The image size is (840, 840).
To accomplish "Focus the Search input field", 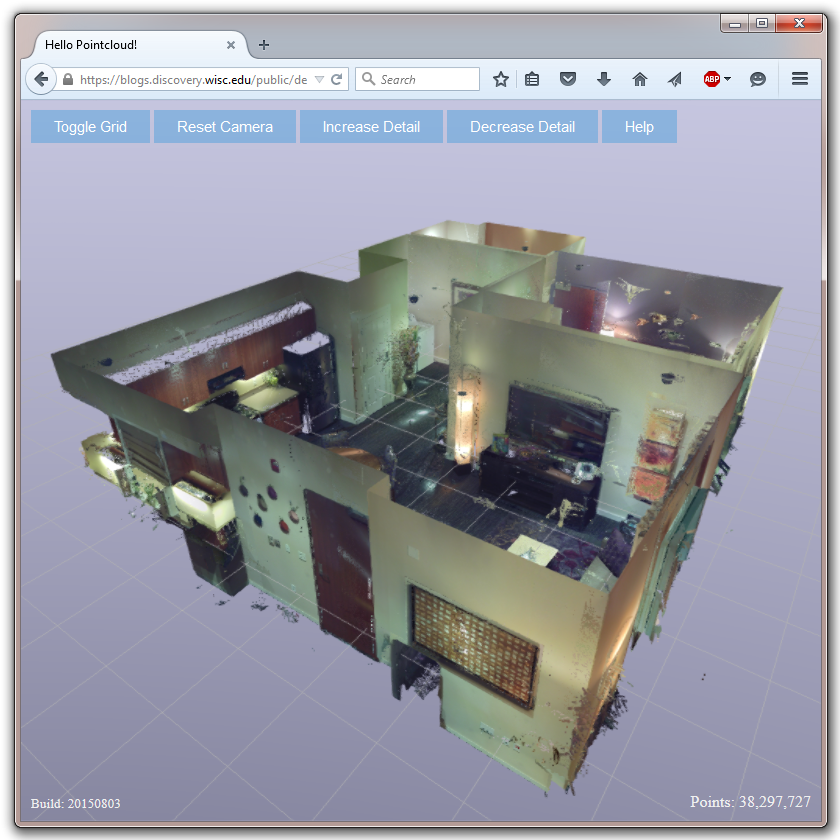I will (417, 79).
